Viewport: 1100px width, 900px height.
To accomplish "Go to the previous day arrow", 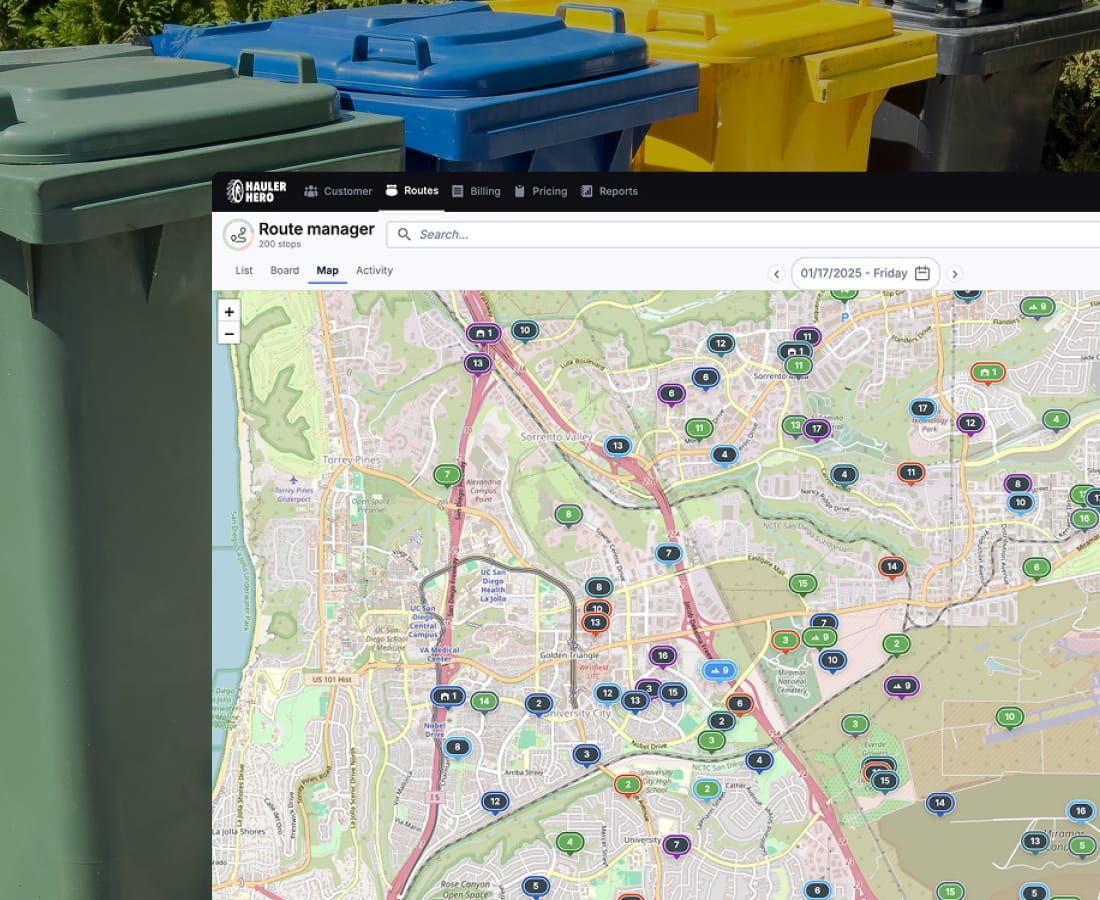I will 776,274.
